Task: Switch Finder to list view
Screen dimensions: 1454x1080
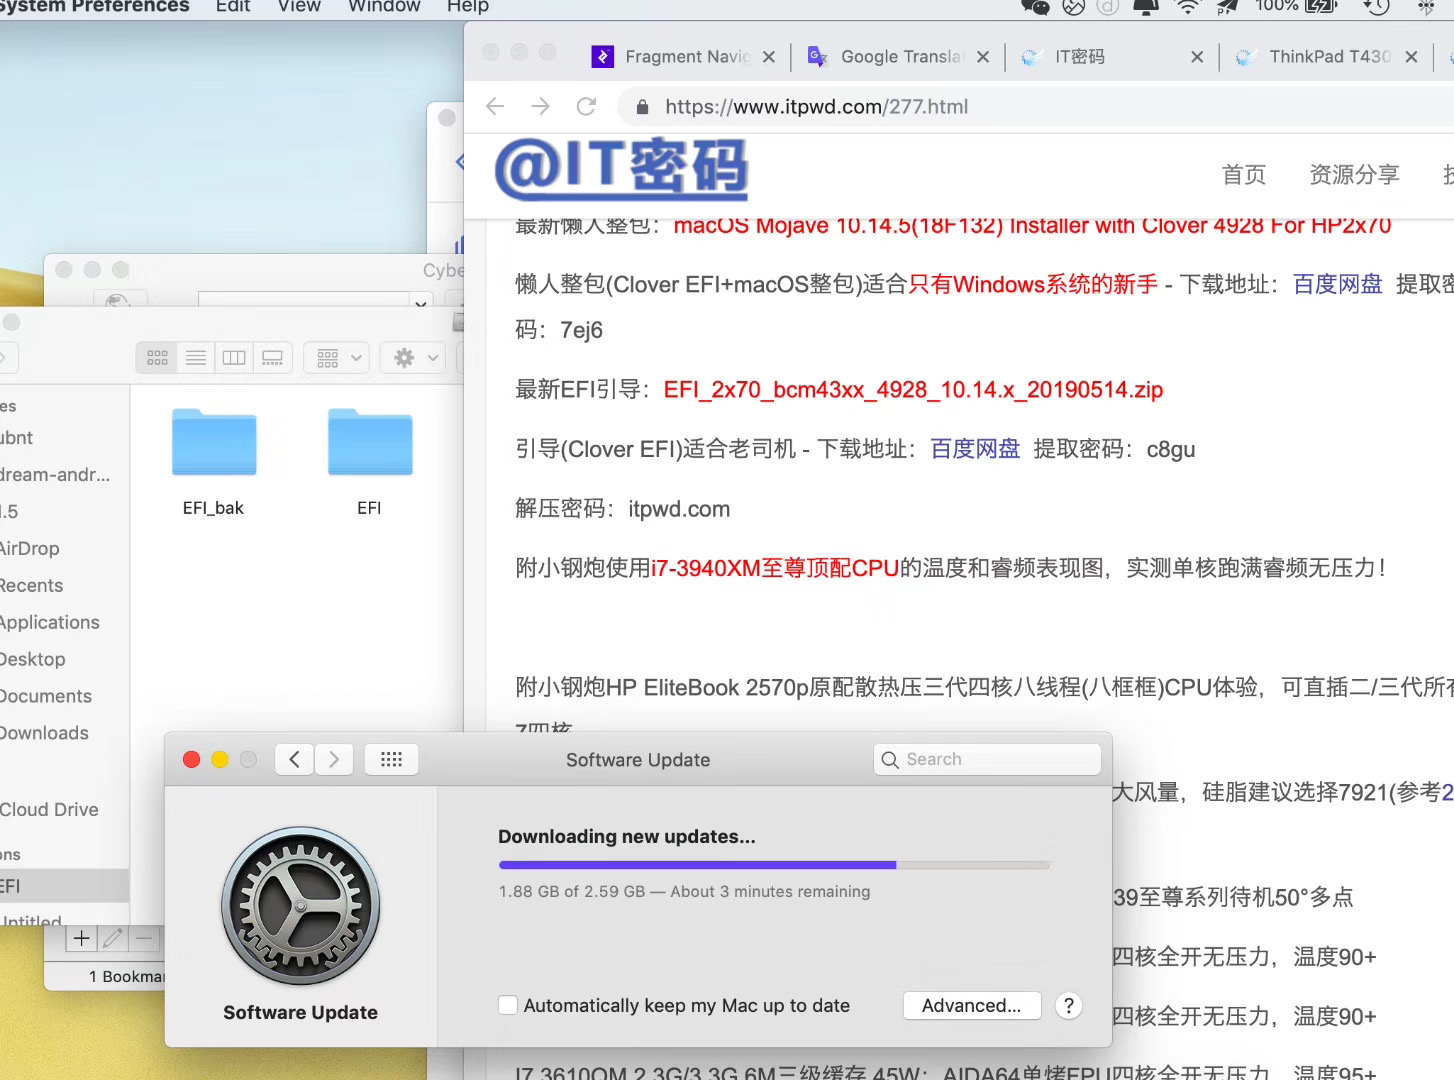Action: 196,357
